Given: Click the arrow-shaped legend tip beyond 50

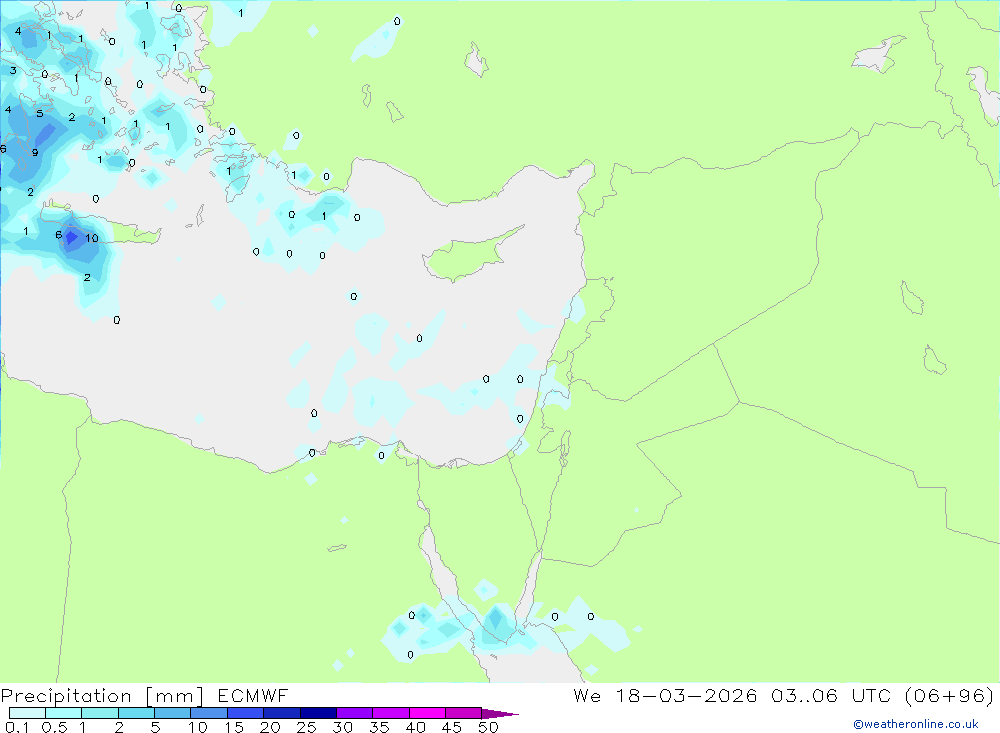Looking at the screenshot, I should click(499, 714).
